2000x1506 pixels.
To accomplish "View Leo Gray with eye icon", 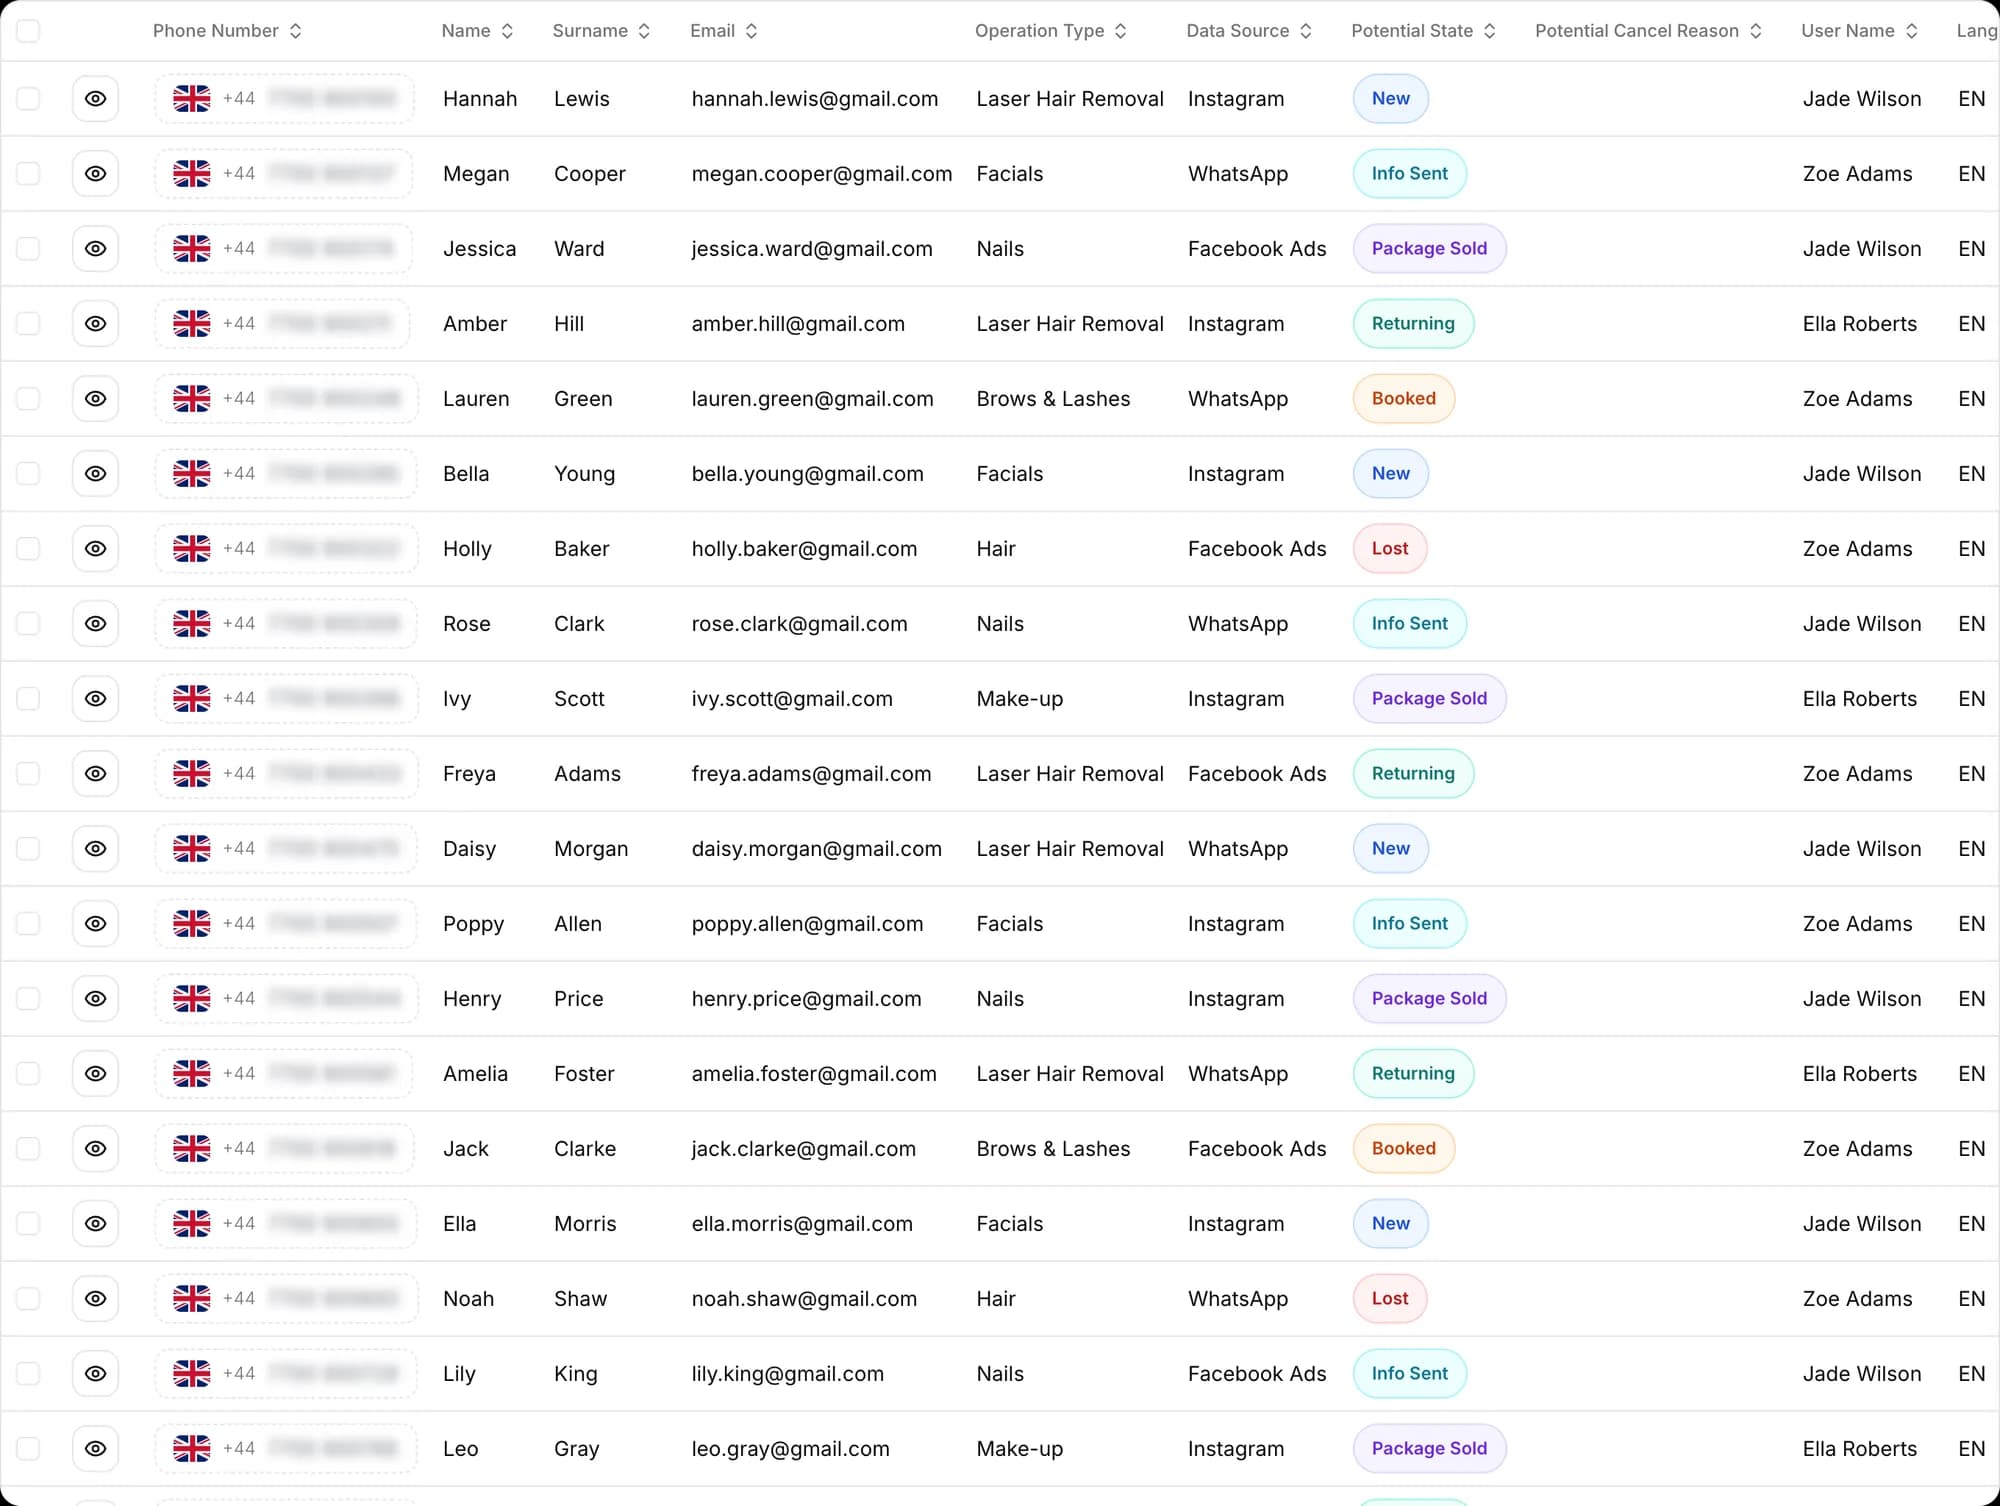I will coord(95,1449).
